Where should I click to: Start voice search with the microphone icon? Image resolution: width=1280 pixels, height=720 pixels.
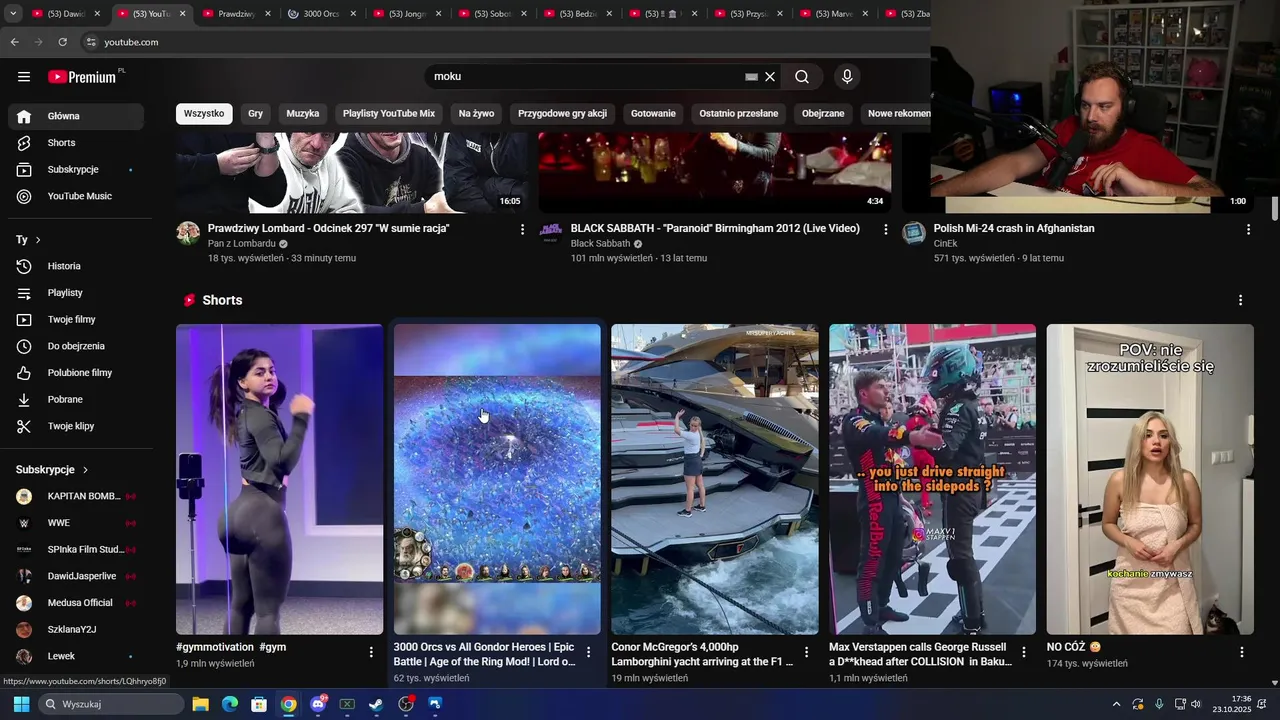(847, 77)
